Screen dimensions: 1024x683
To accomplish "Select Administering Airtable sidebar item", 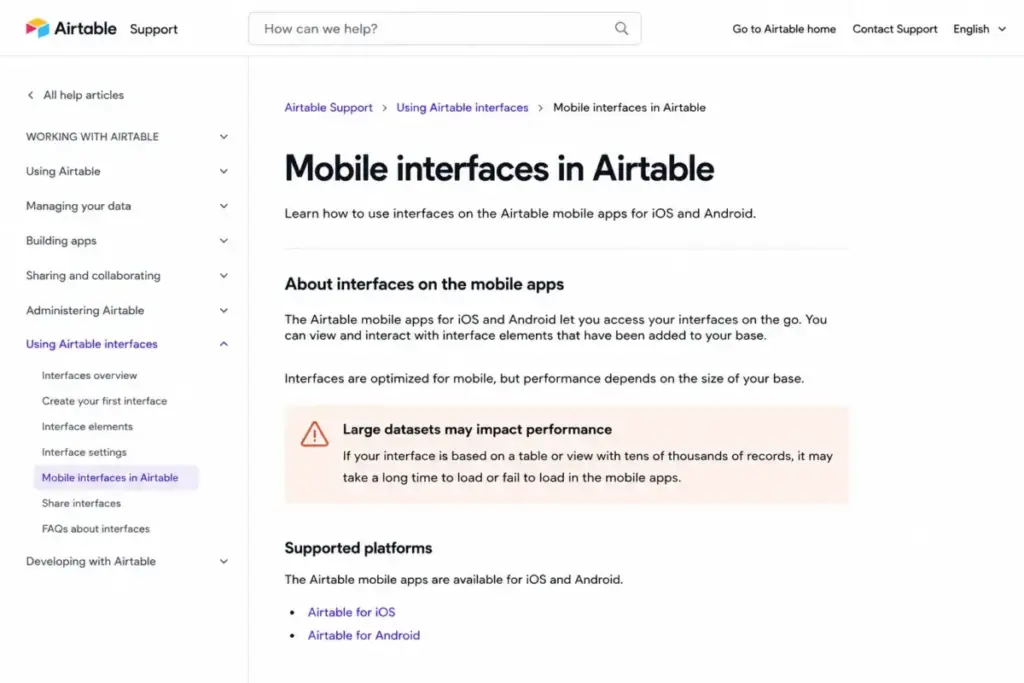I will pos(85,310).
